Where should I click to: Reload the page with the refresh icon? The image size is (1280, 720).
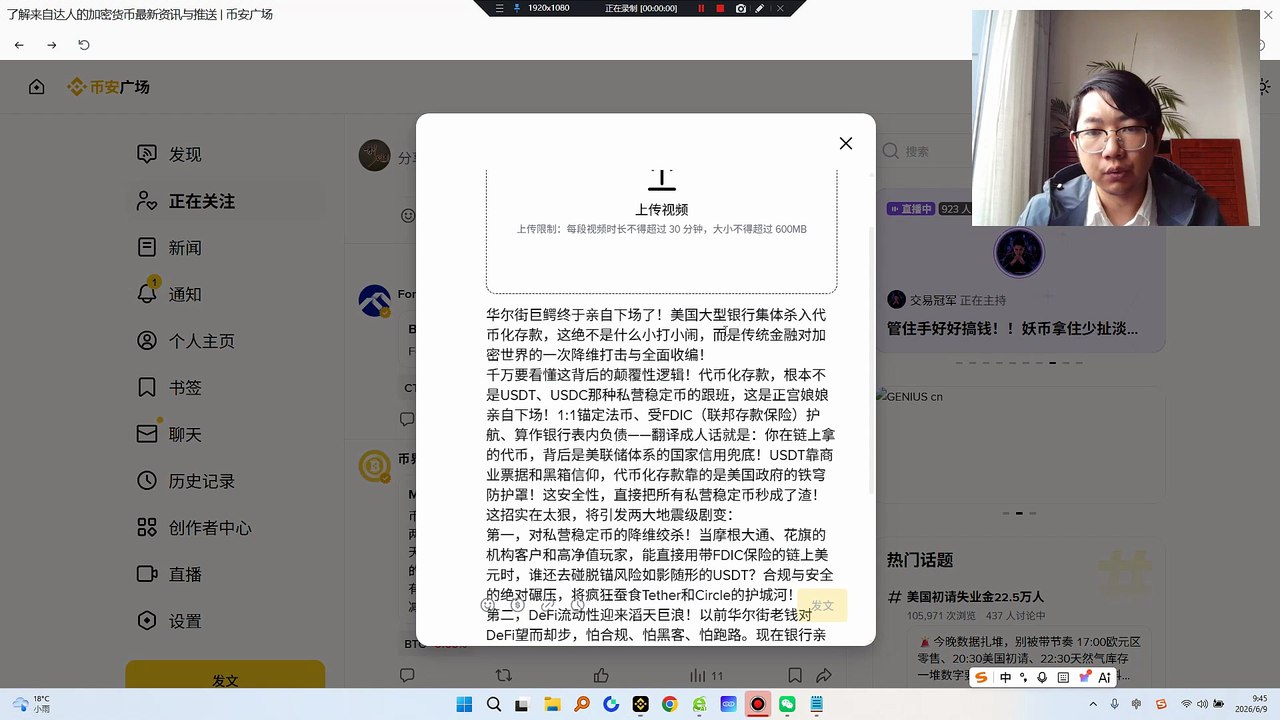[84, 45]
